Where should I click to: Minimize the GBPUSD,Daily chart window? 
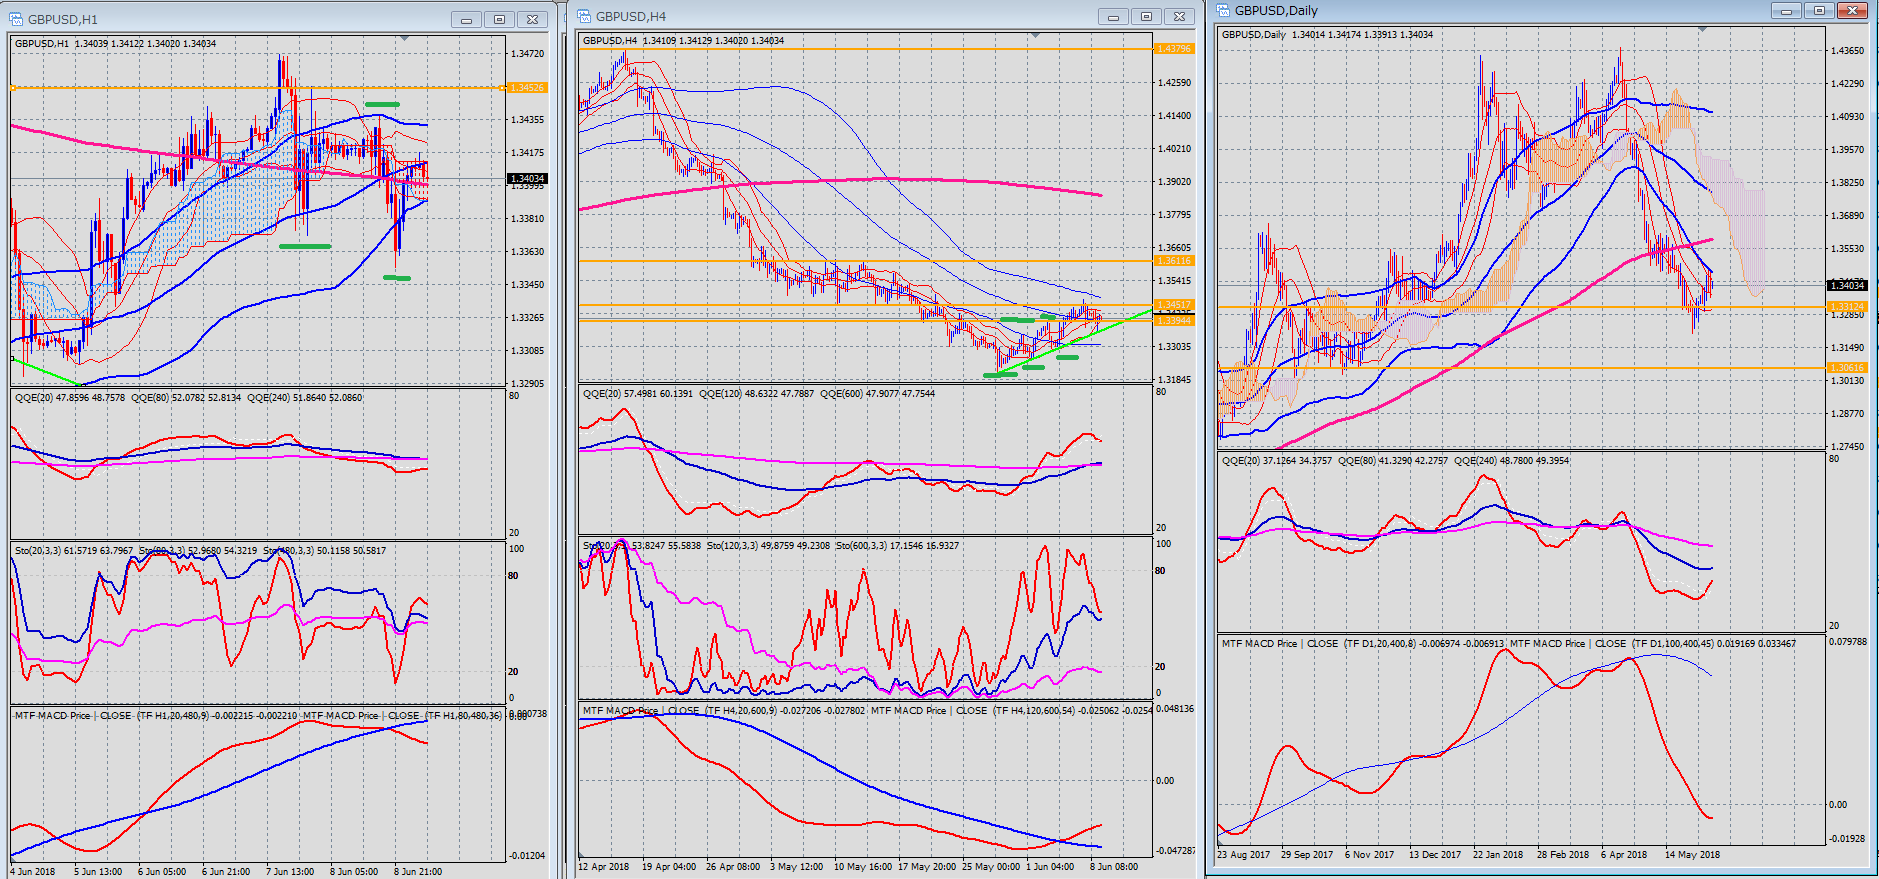1786,10
